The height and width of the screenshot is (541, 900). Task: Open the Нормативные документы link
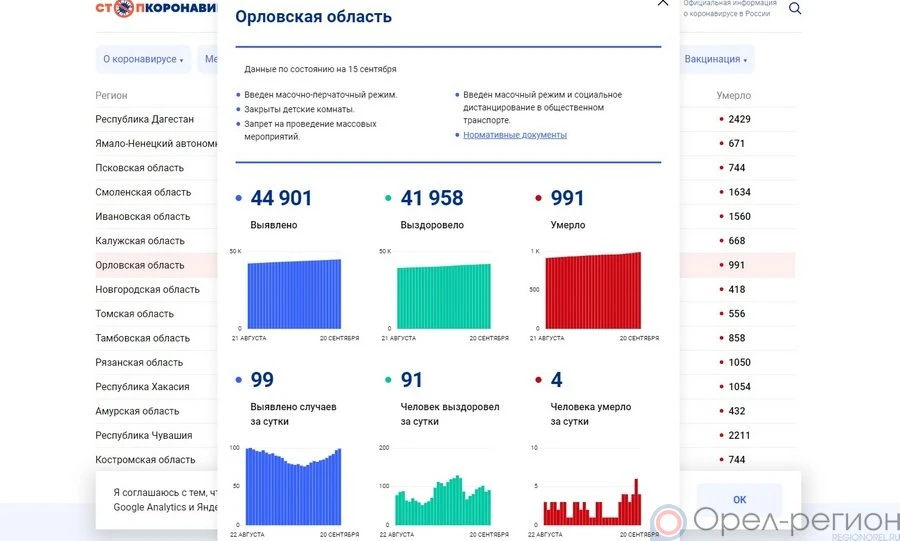(x=514, y=135)
